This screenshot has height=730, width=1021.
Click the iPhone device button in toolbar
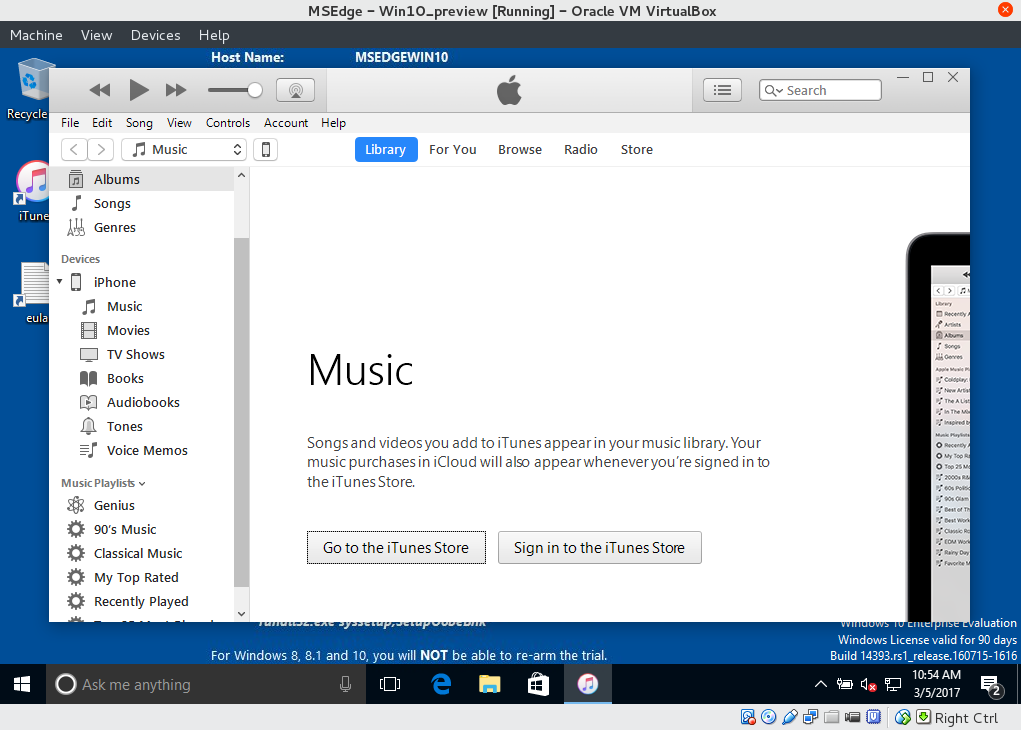pyautogui.click(x=266, y=150)
